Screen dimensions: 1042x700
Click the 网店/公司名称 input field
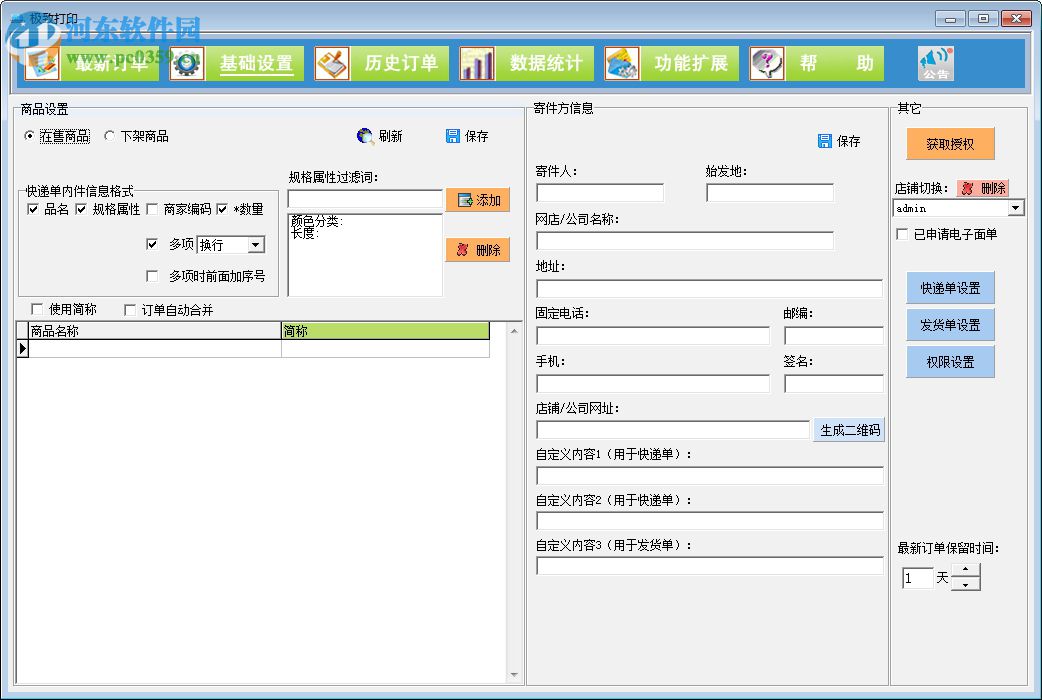coord(684,241)
